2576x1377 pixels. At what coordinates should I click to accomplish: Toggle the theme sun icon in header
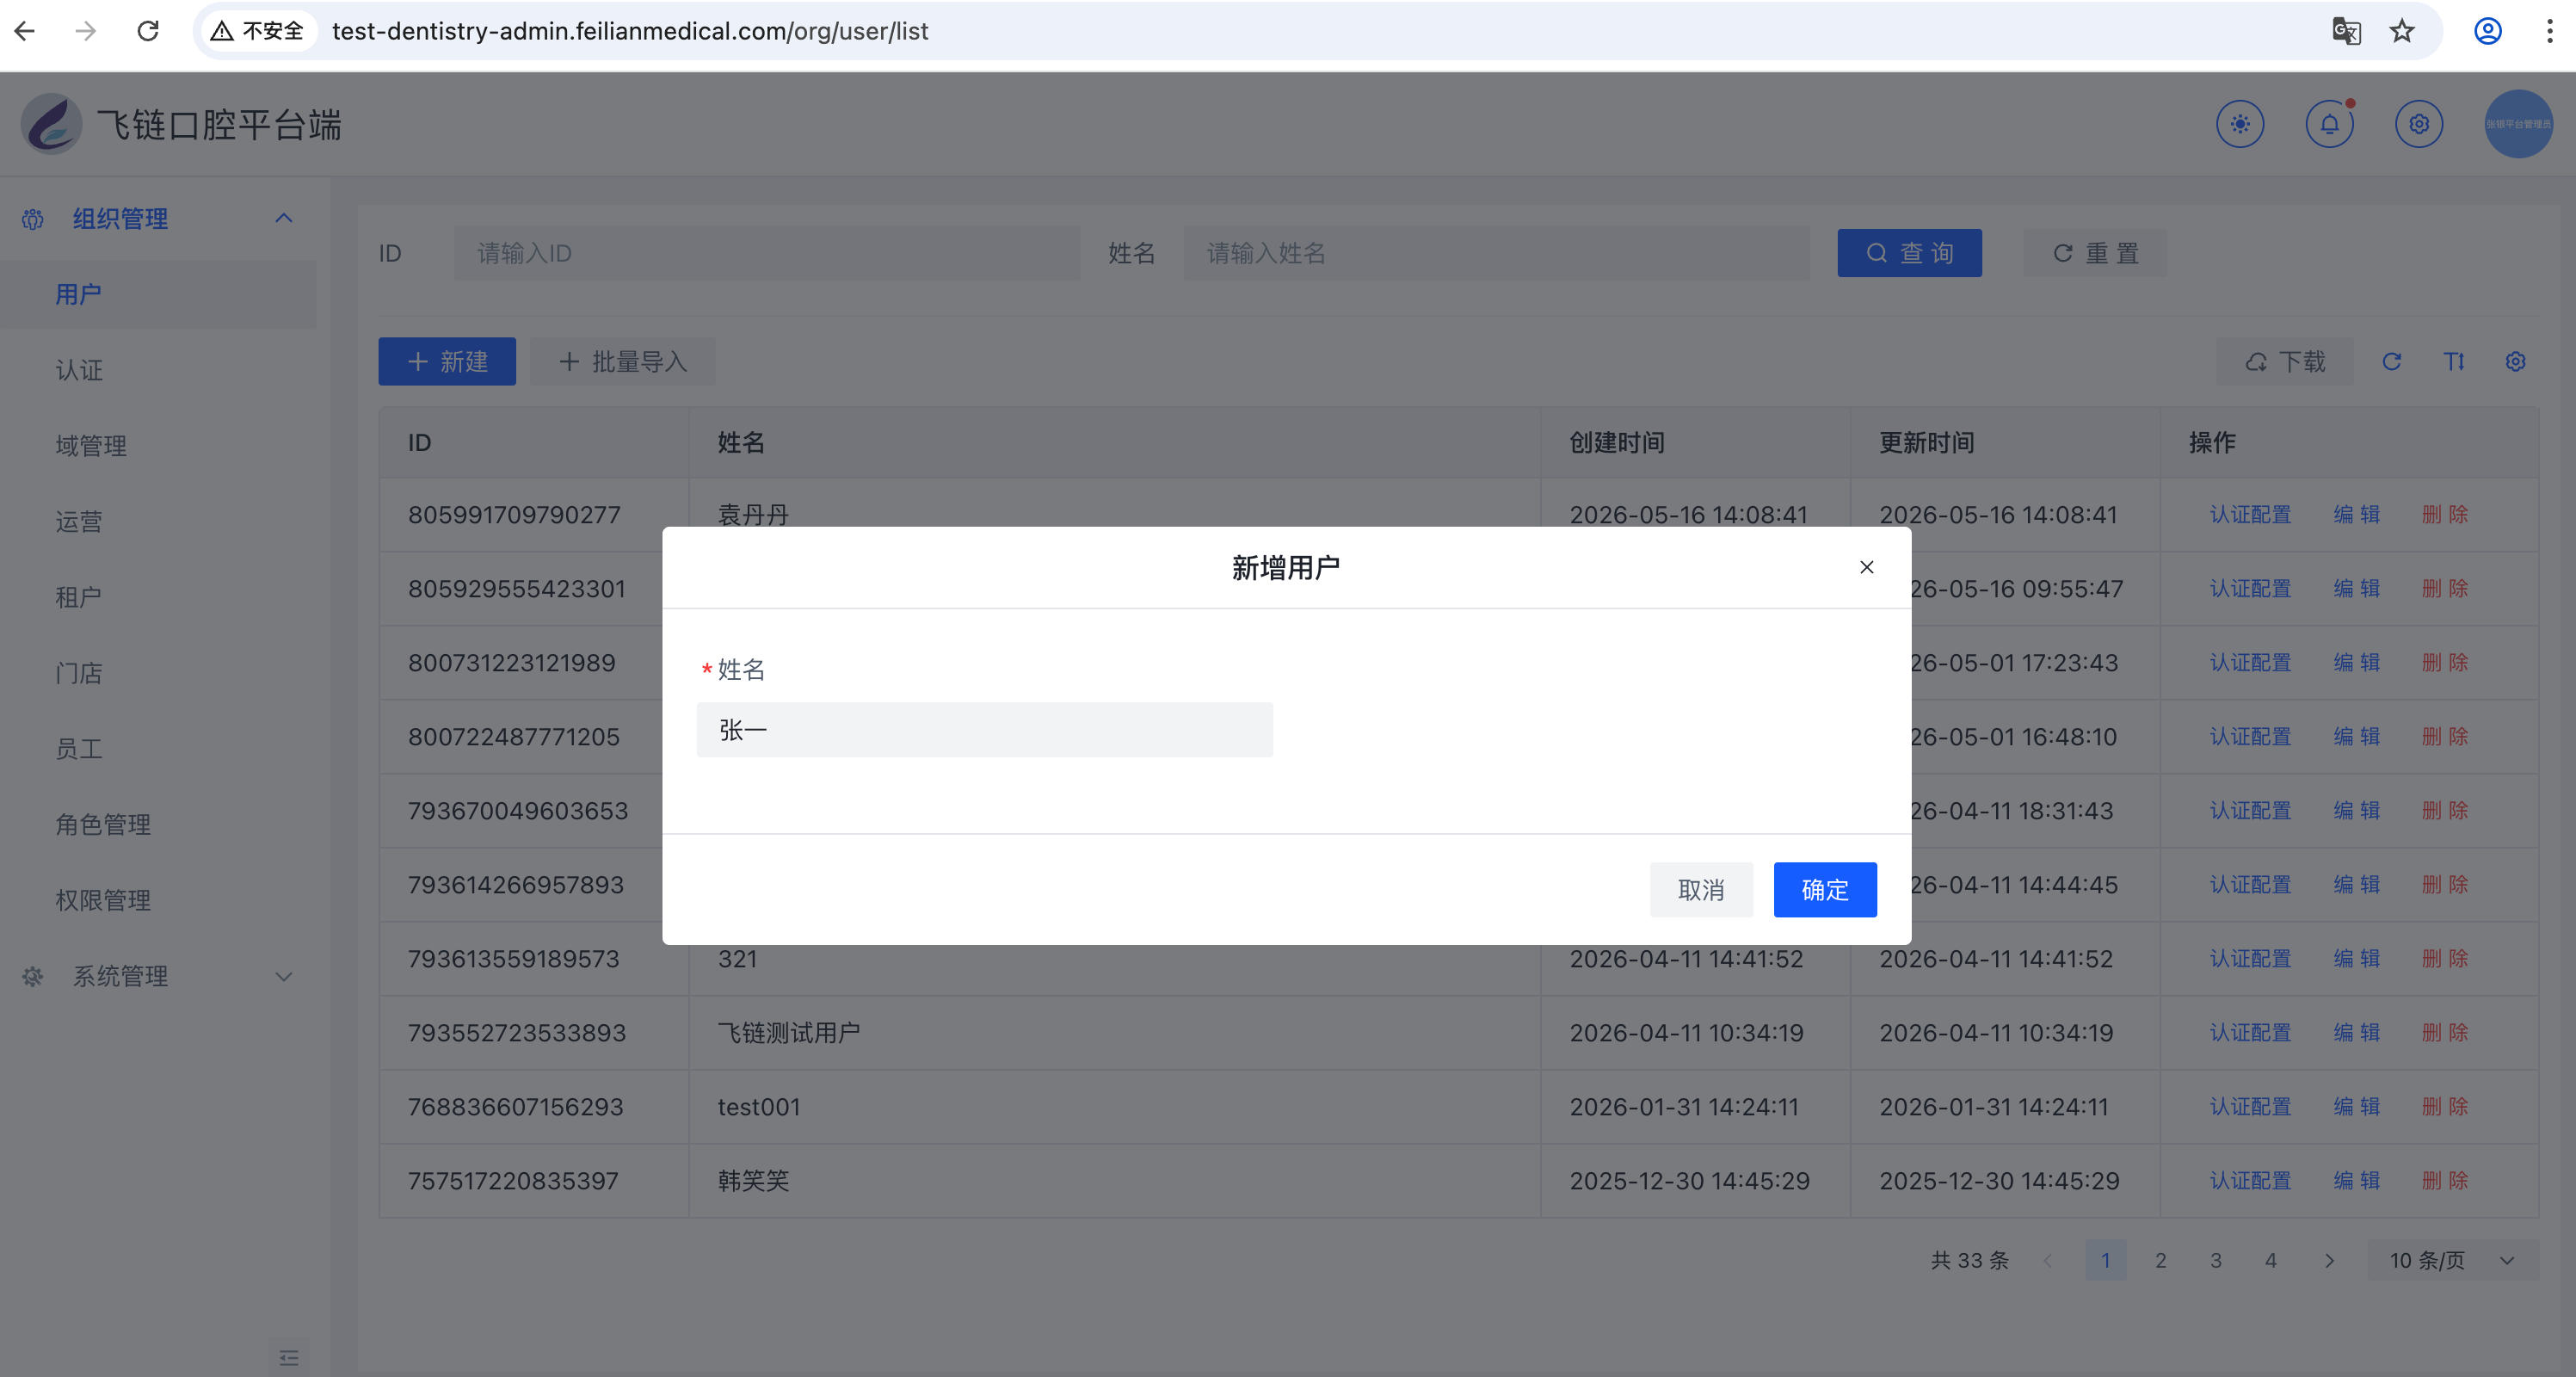pos(2240,124)
